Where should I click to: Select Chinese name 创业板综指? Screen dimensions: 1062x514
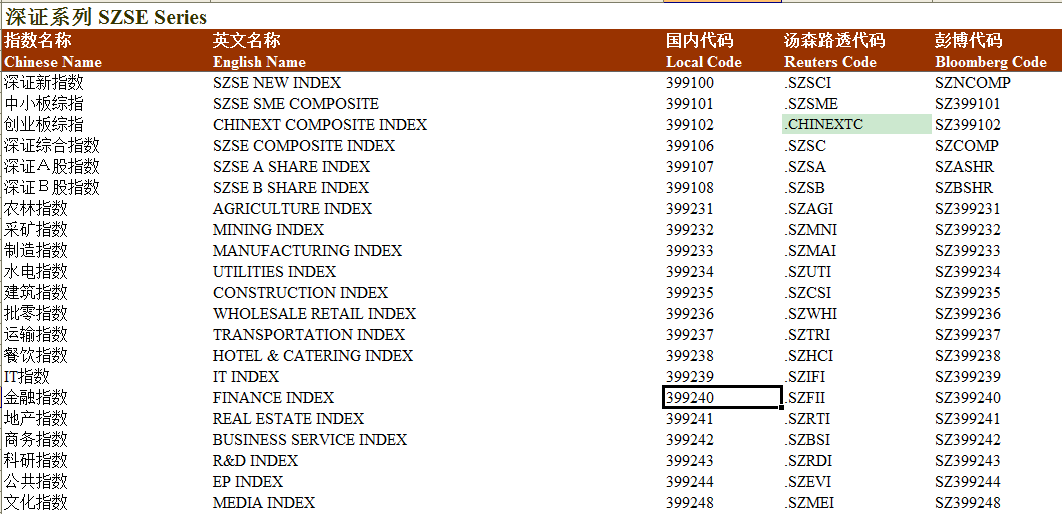point(44,125)
